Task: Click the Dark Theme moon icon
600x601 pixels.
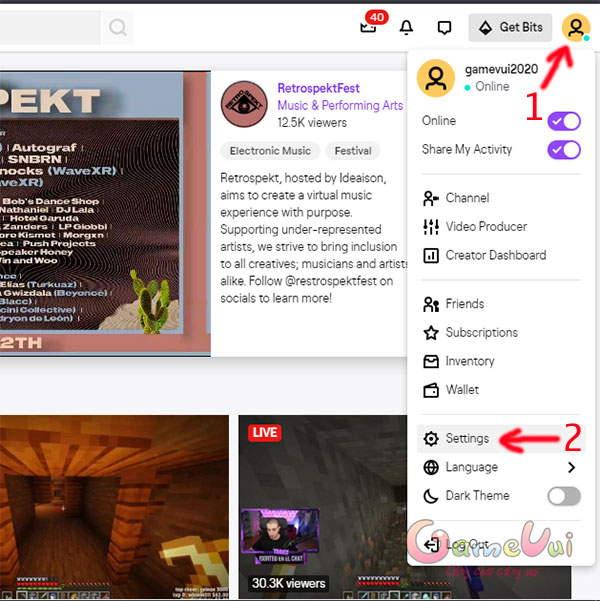Action: pos(431,496)
